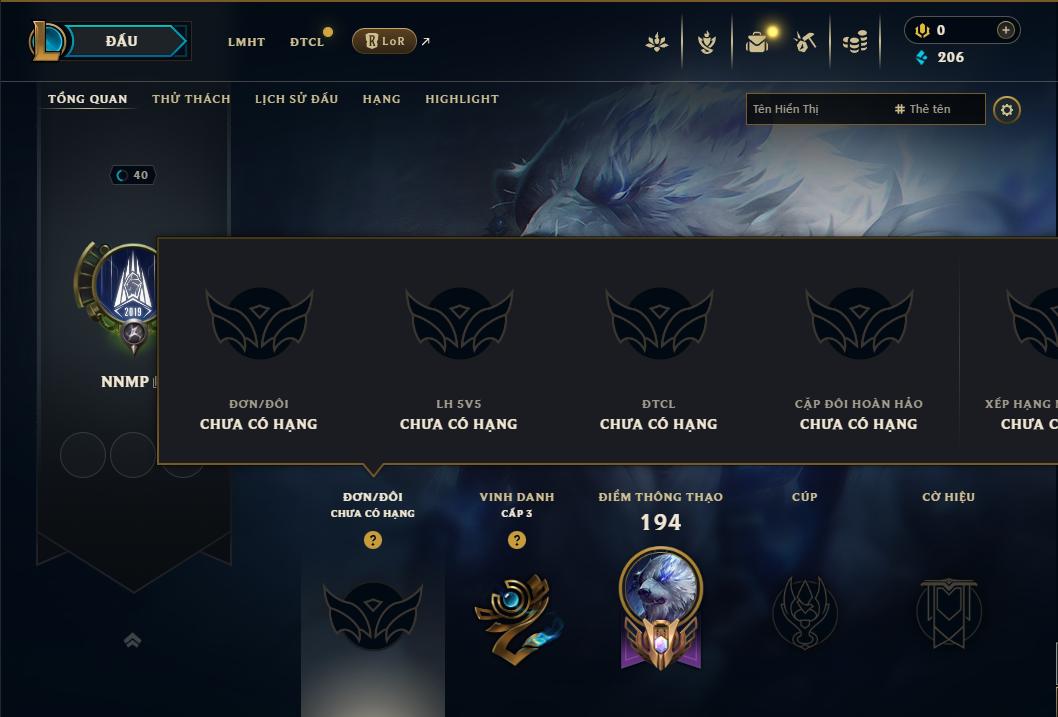Expand the double chevron on profile banner
The height and width of the screenshot is (717, 1058).
132,640
